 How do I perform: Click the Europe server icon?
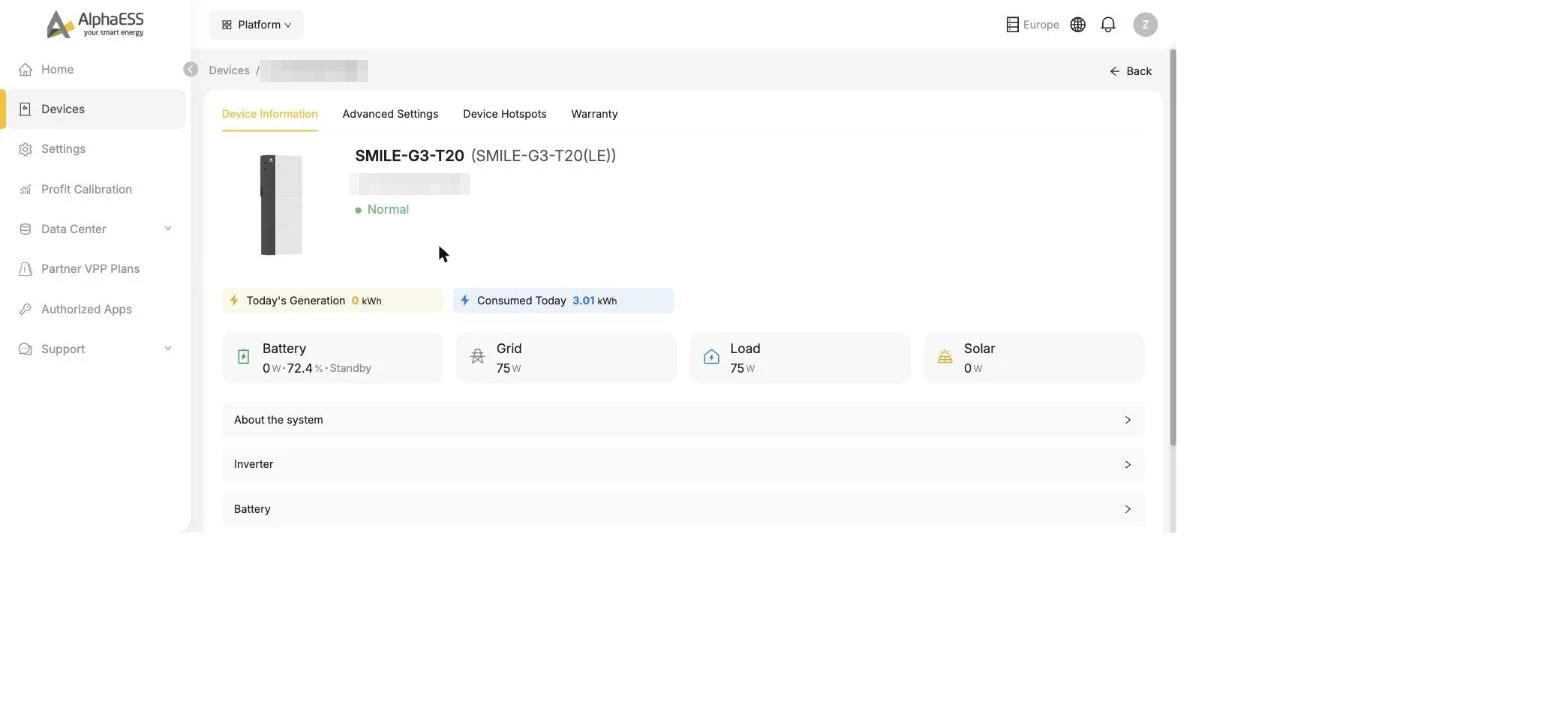[1012, 25]
